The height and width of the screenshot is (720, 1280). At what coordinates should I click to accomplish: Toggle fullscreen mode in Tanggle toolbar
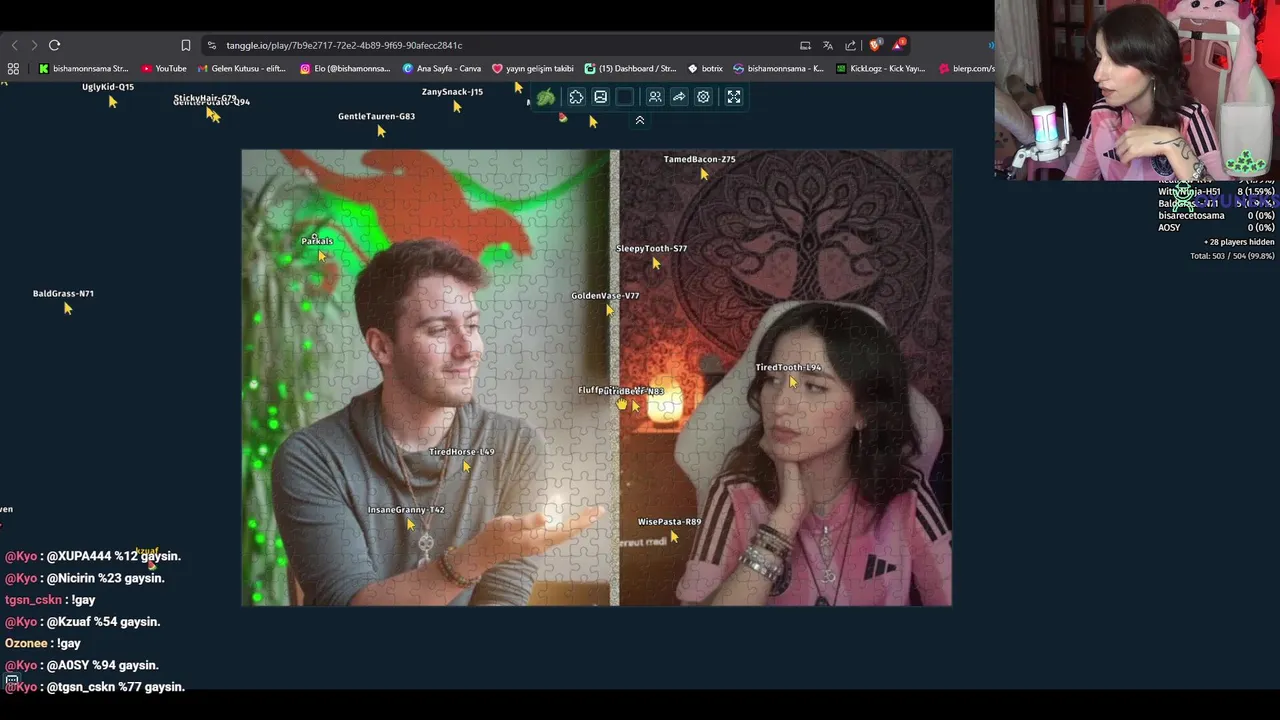click(x=734, y=97)
